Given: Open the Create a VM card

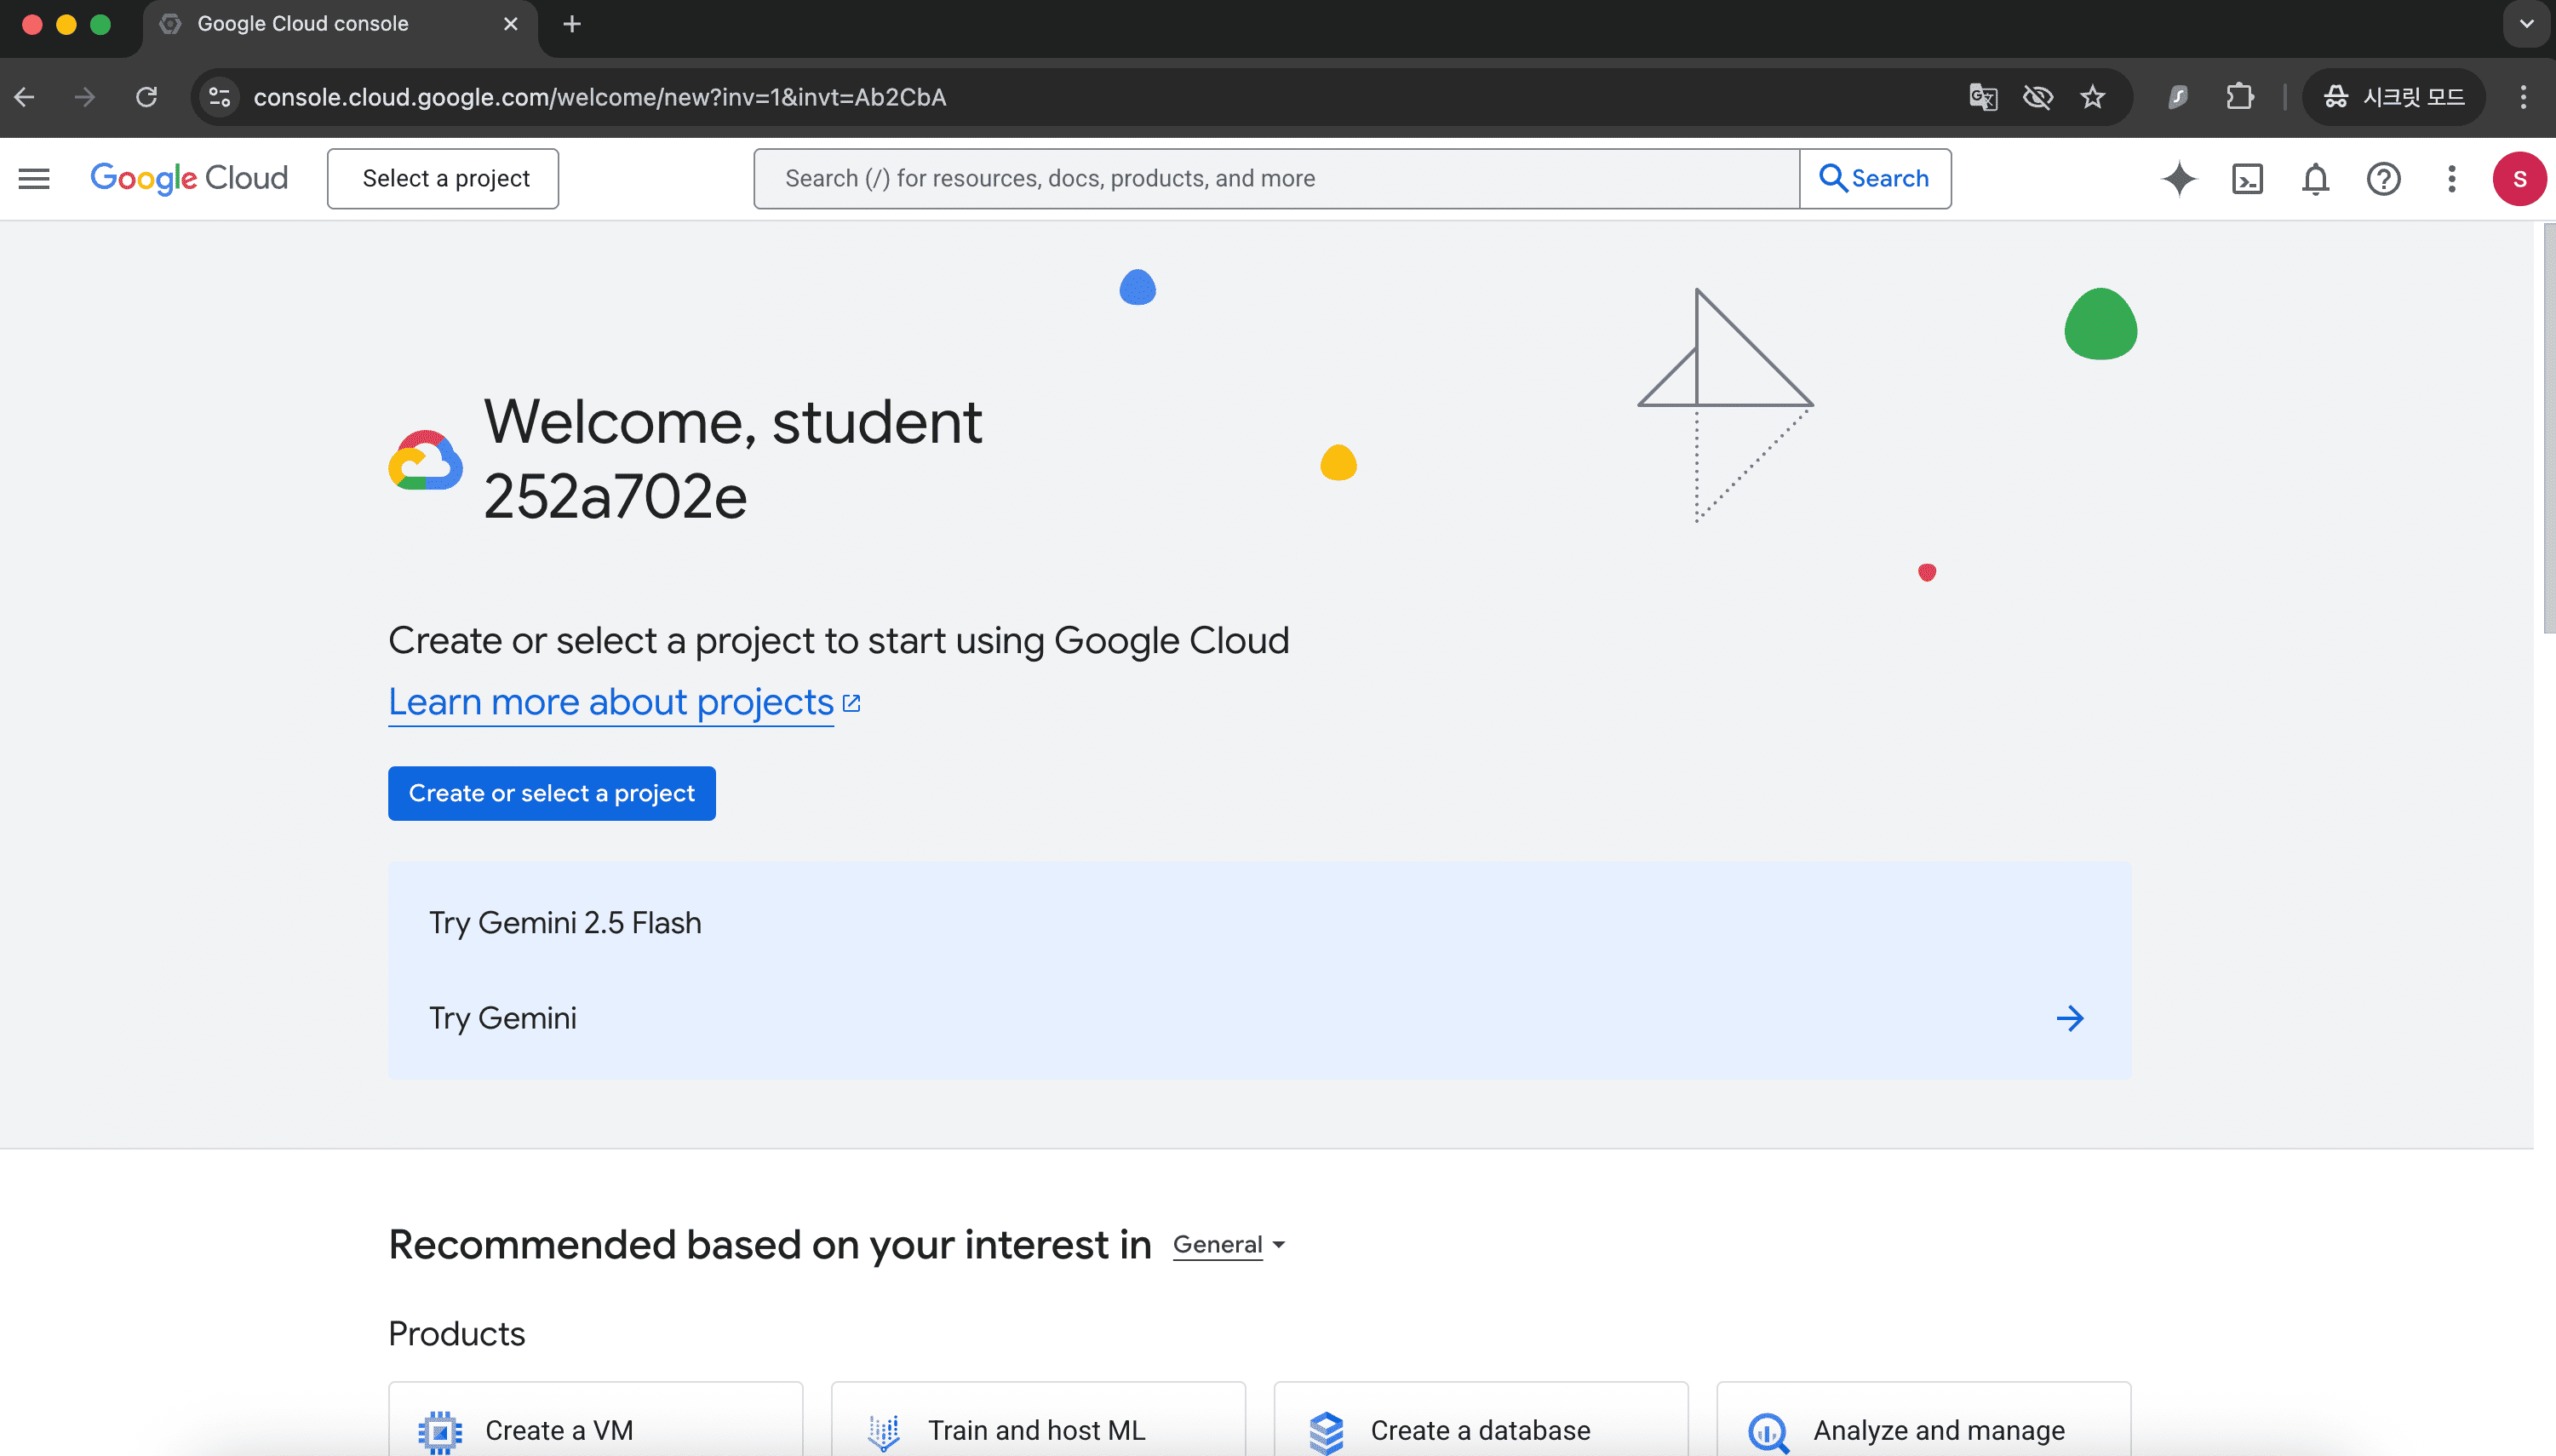Looking at the screenshot, I should pyautogui.click(x=595, y=1420).
